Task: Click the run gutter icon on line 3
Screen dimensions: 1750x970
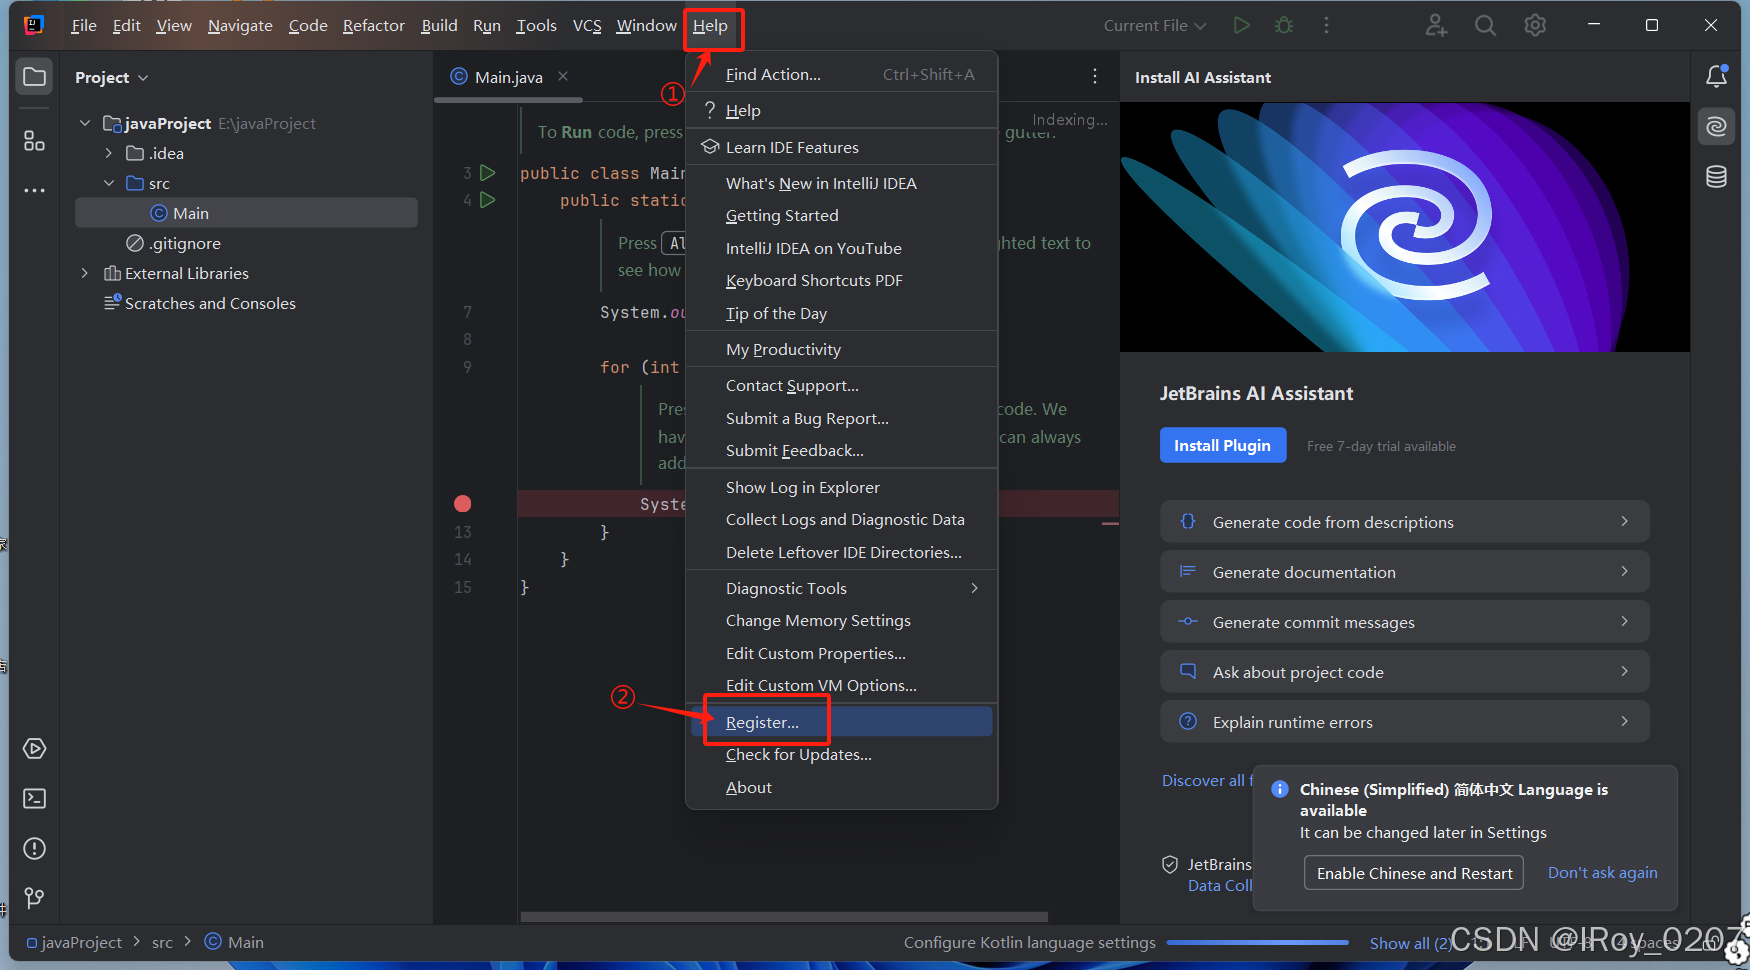Action: 488,173
